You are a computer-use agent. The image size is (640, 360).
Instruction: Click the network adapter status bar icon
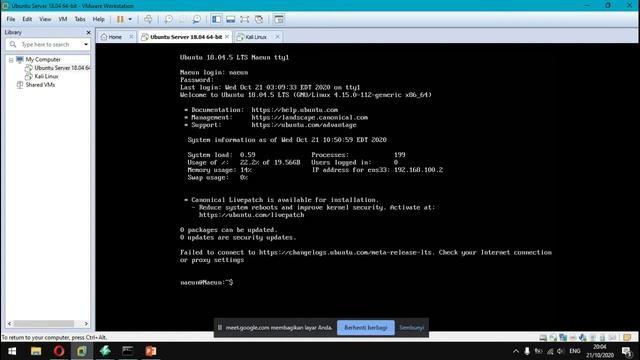tap(563, 338)
